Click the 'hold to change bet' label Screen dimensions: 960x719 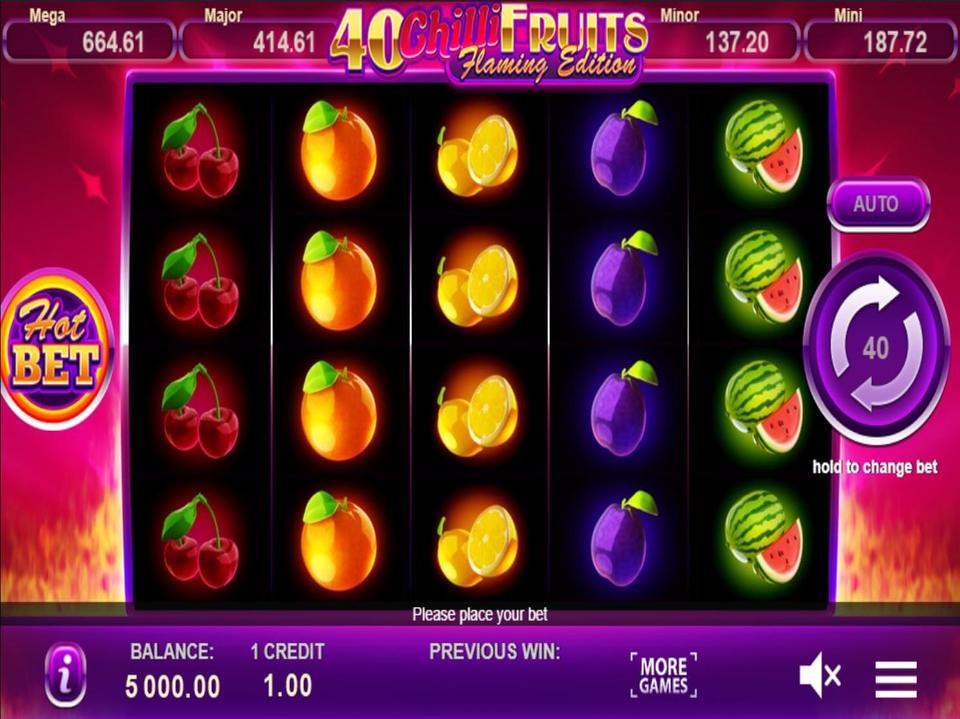point(875,467)
